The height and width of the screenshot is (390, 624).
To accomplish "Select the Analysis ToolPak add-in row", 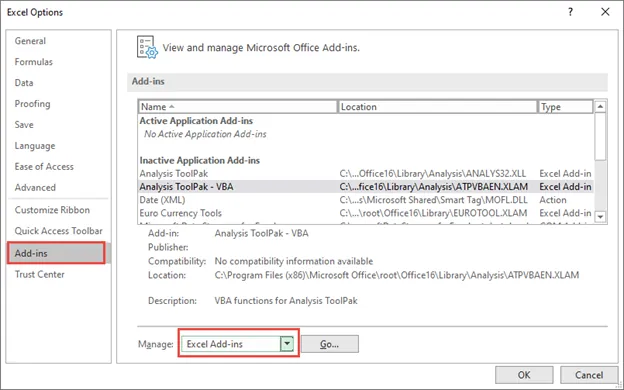I will point(365,174).
